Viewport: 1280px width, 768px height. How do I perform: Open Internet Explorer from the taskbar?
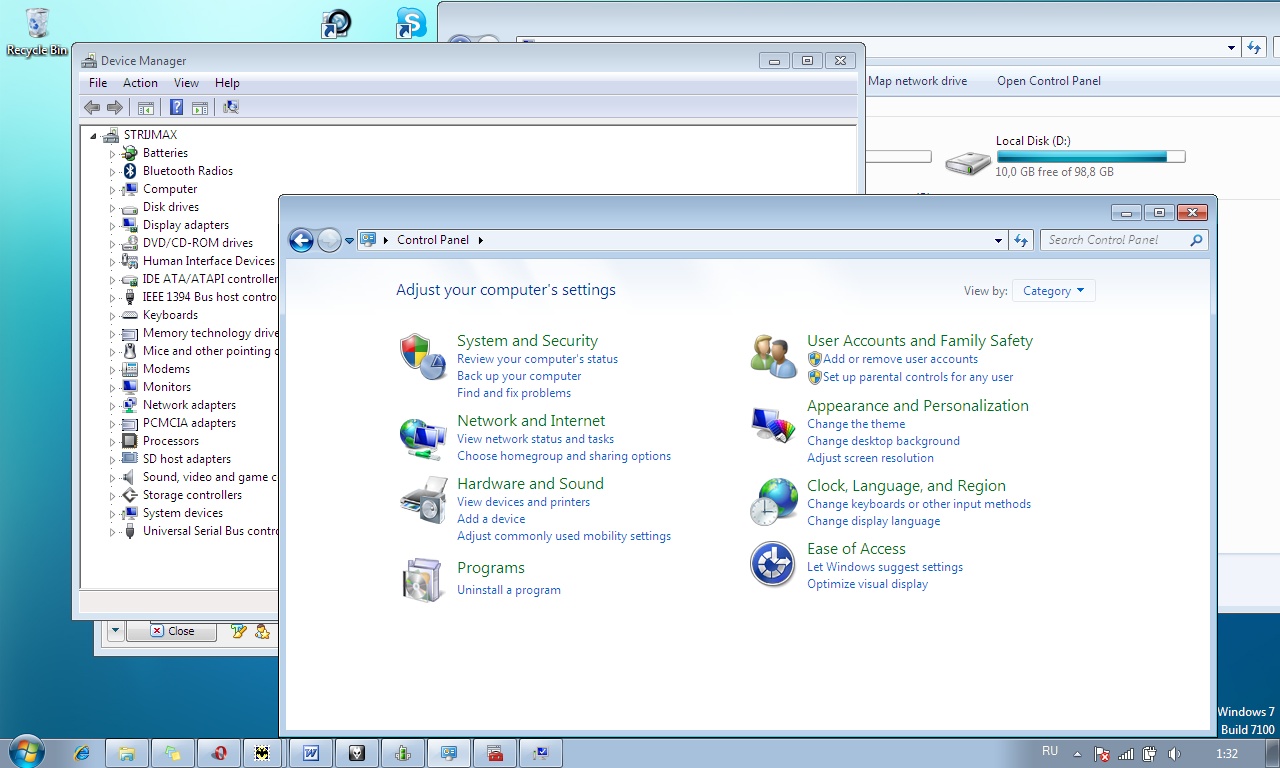(x=82, y=753)
